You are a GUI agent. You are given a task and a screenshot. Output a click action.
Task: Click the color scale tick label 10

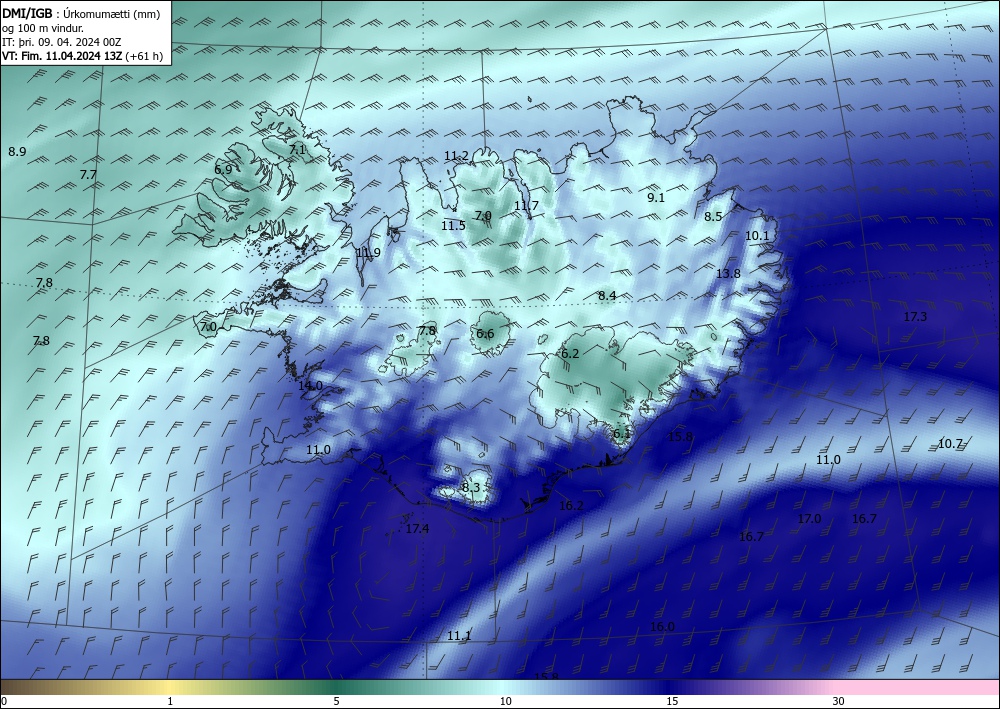506,702
